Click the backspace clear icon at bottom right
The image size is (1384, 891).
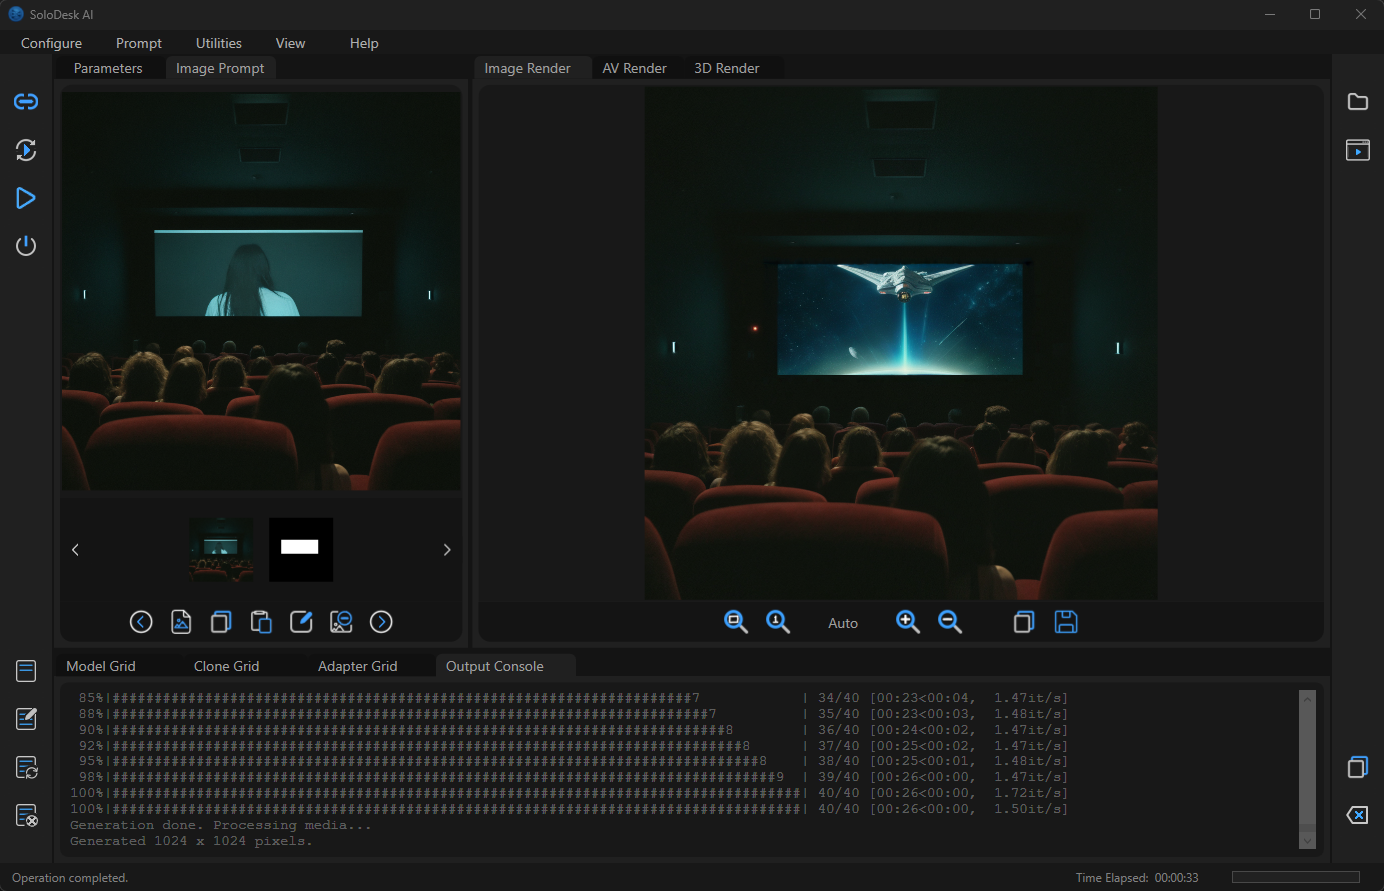[1357, 815]
